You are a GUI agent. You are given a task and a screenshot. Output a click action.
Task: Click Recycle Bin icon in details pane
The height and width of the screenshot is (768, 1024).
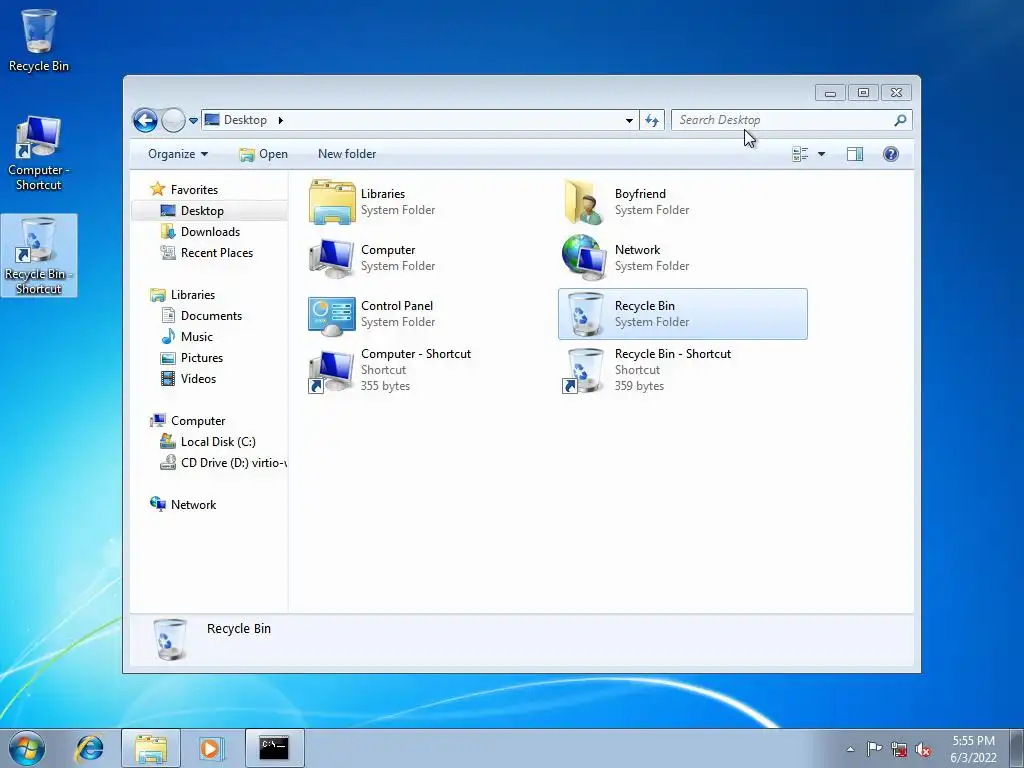click(x=170, y=639)
